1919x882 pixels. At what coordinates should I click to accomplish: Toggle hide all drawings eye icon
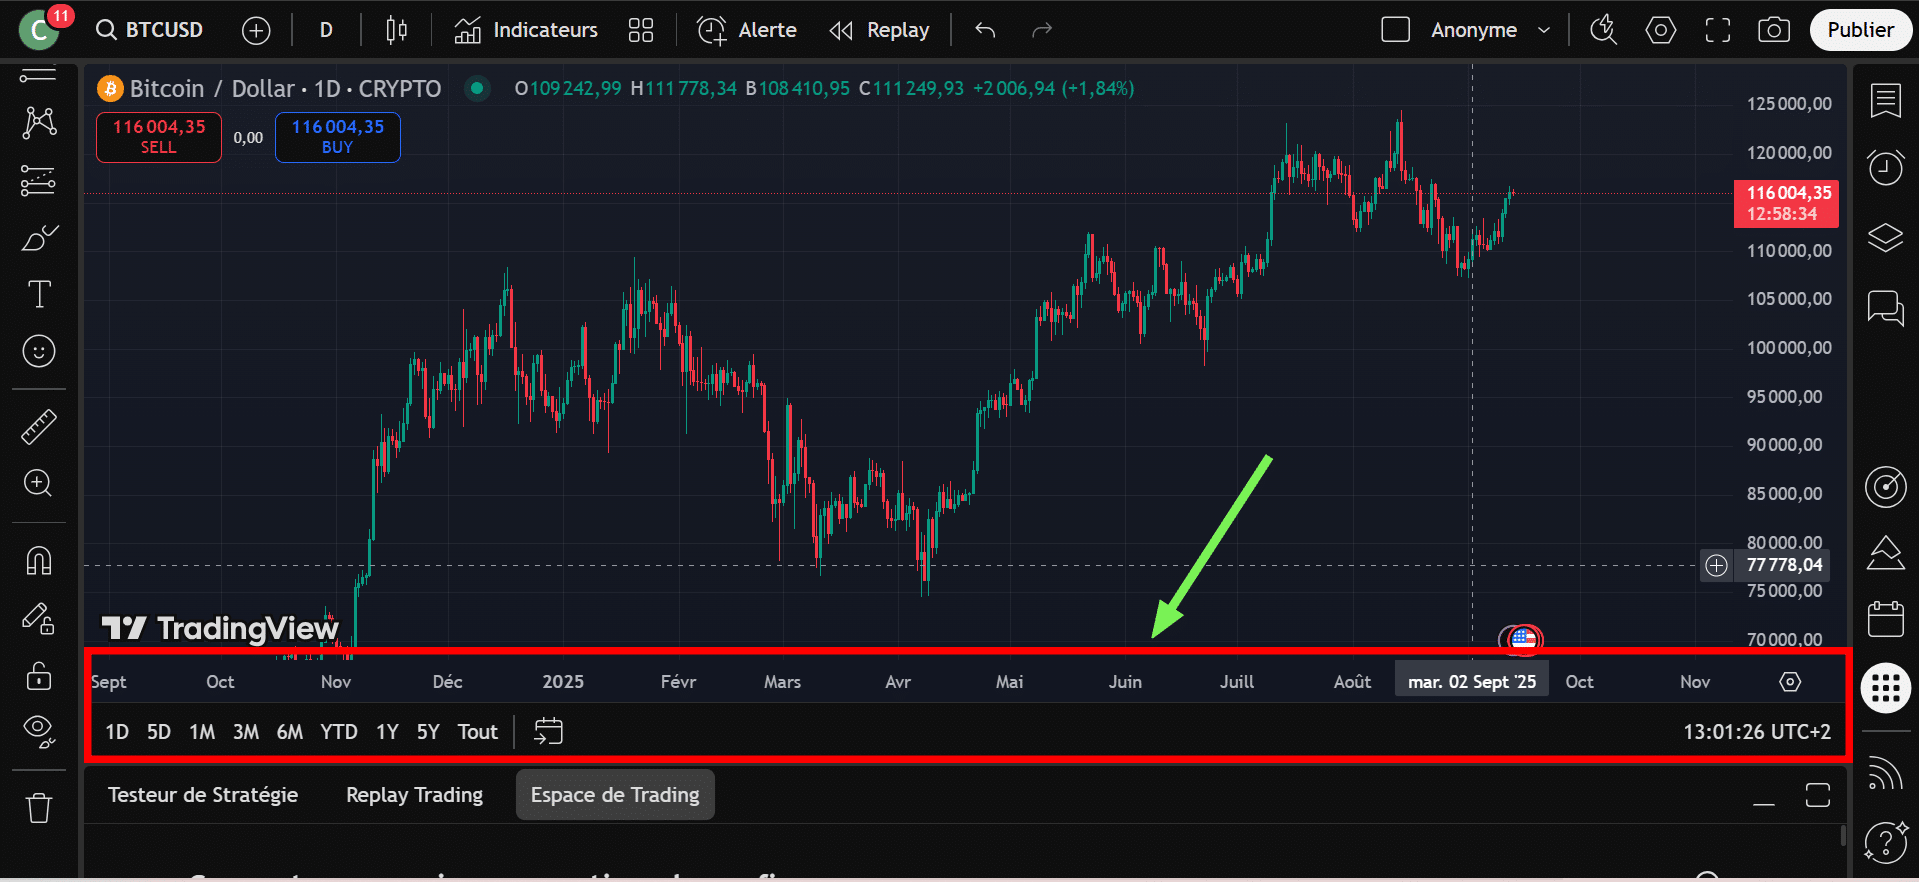39,731
